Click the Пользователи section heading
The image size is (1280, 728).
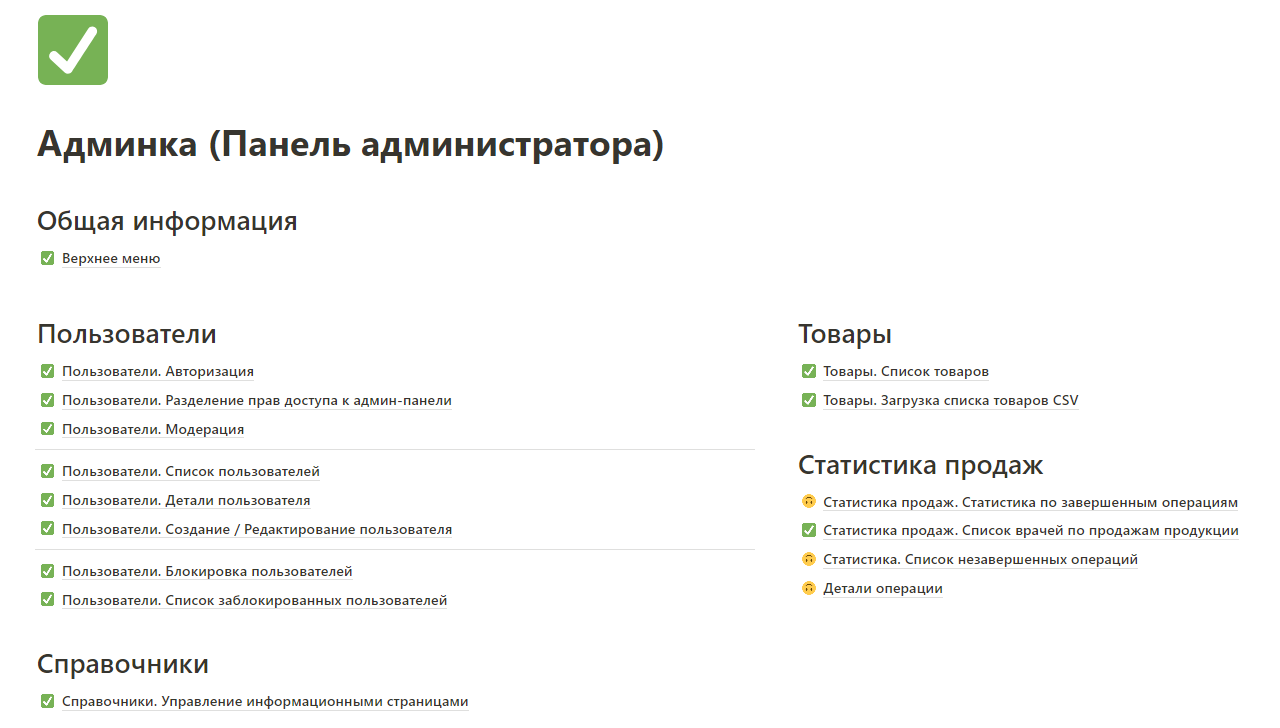(x=127, y=334)
